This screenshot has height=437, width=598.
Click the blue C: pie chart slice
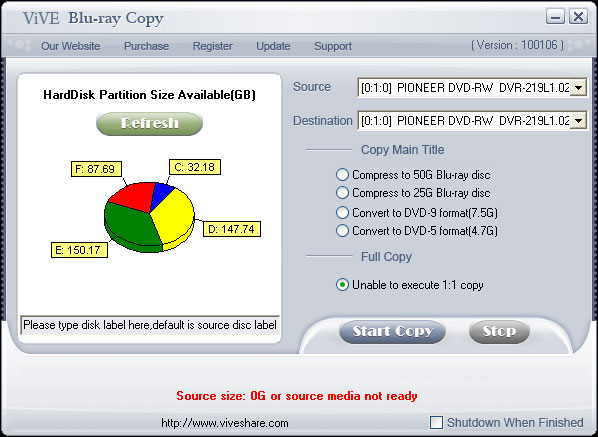coord(161,194)
